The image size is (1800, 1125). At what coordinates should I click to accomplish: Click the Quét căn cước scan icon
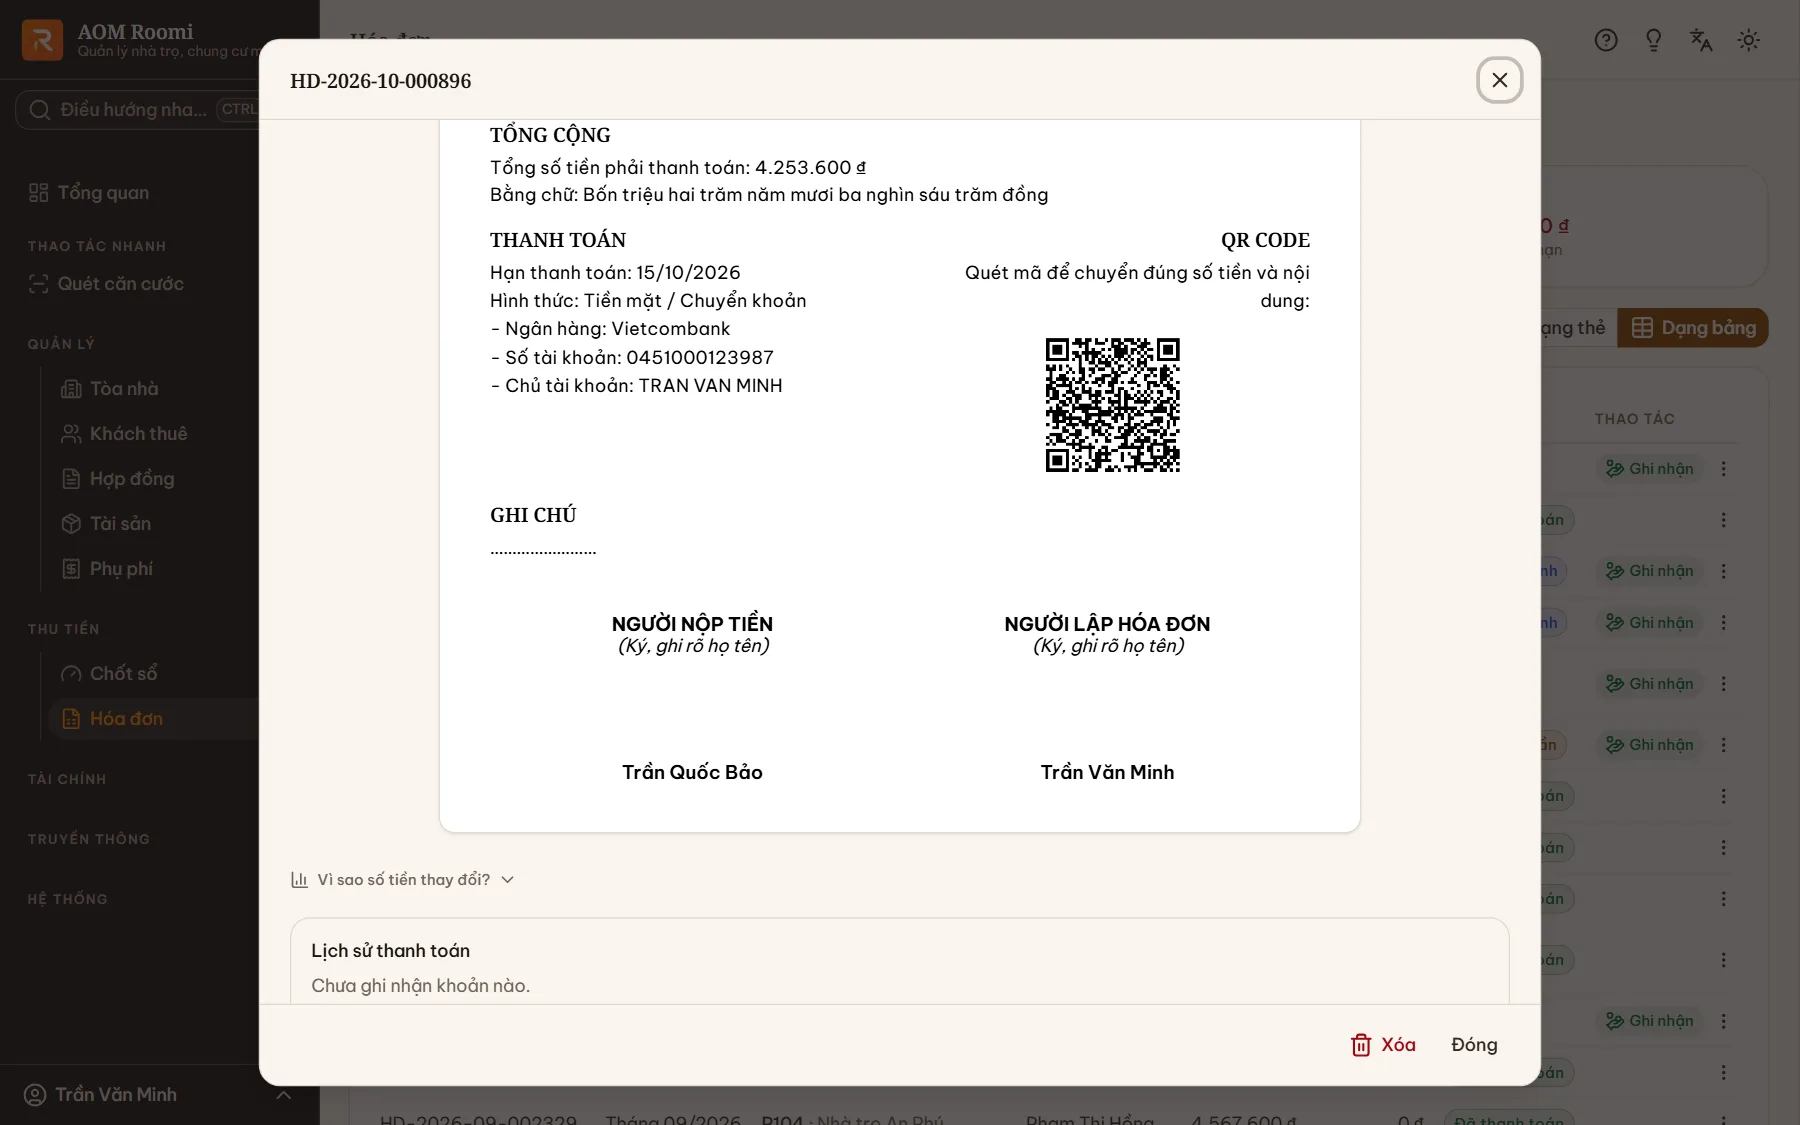point(38,283)
